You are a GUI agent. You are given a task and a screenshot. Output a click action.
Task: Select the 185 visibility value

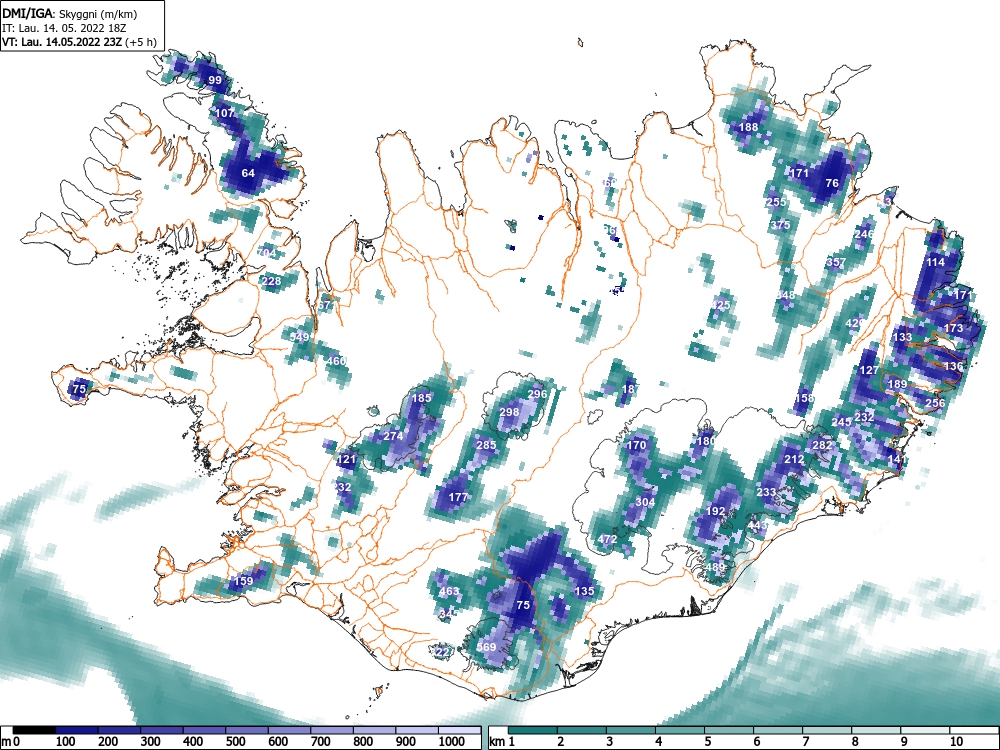pyautogui.click(x=422, y=398)
